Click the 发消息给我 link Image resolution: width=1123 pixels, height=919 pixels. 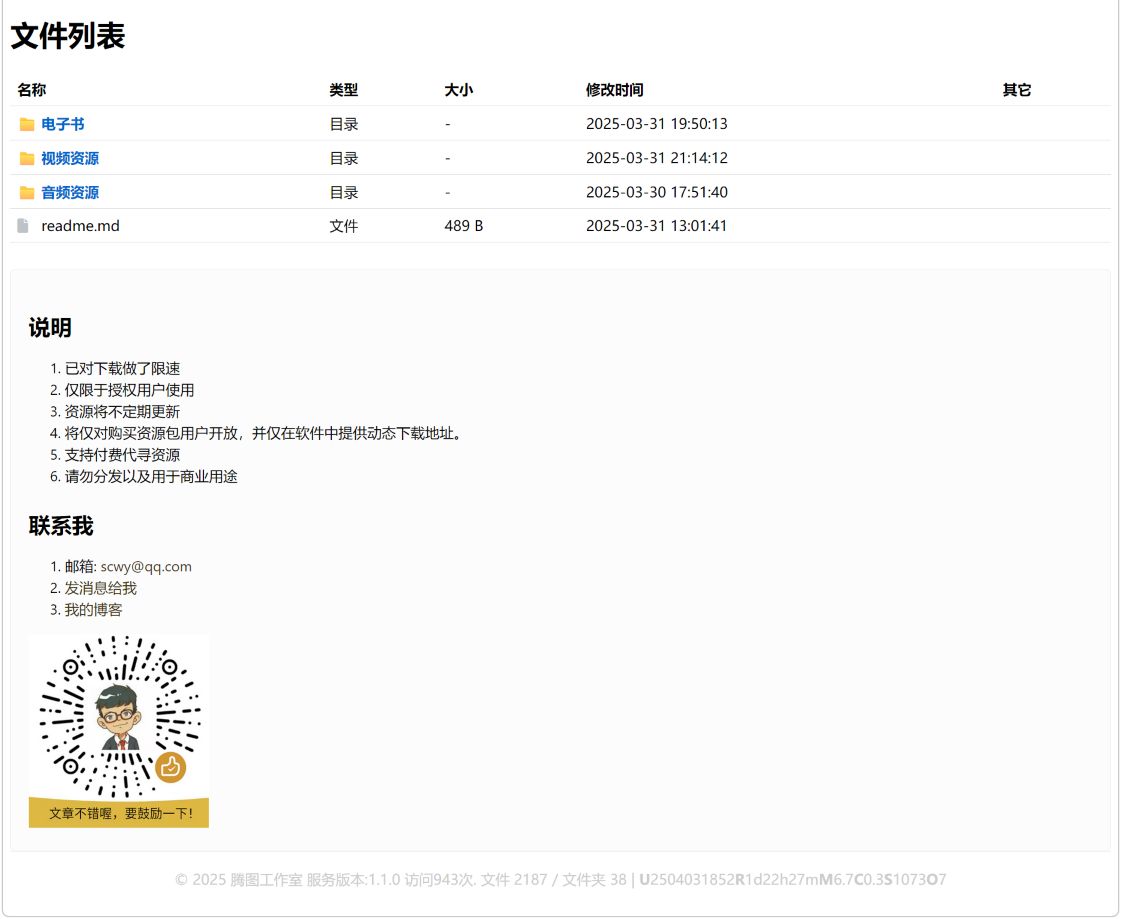100,588
